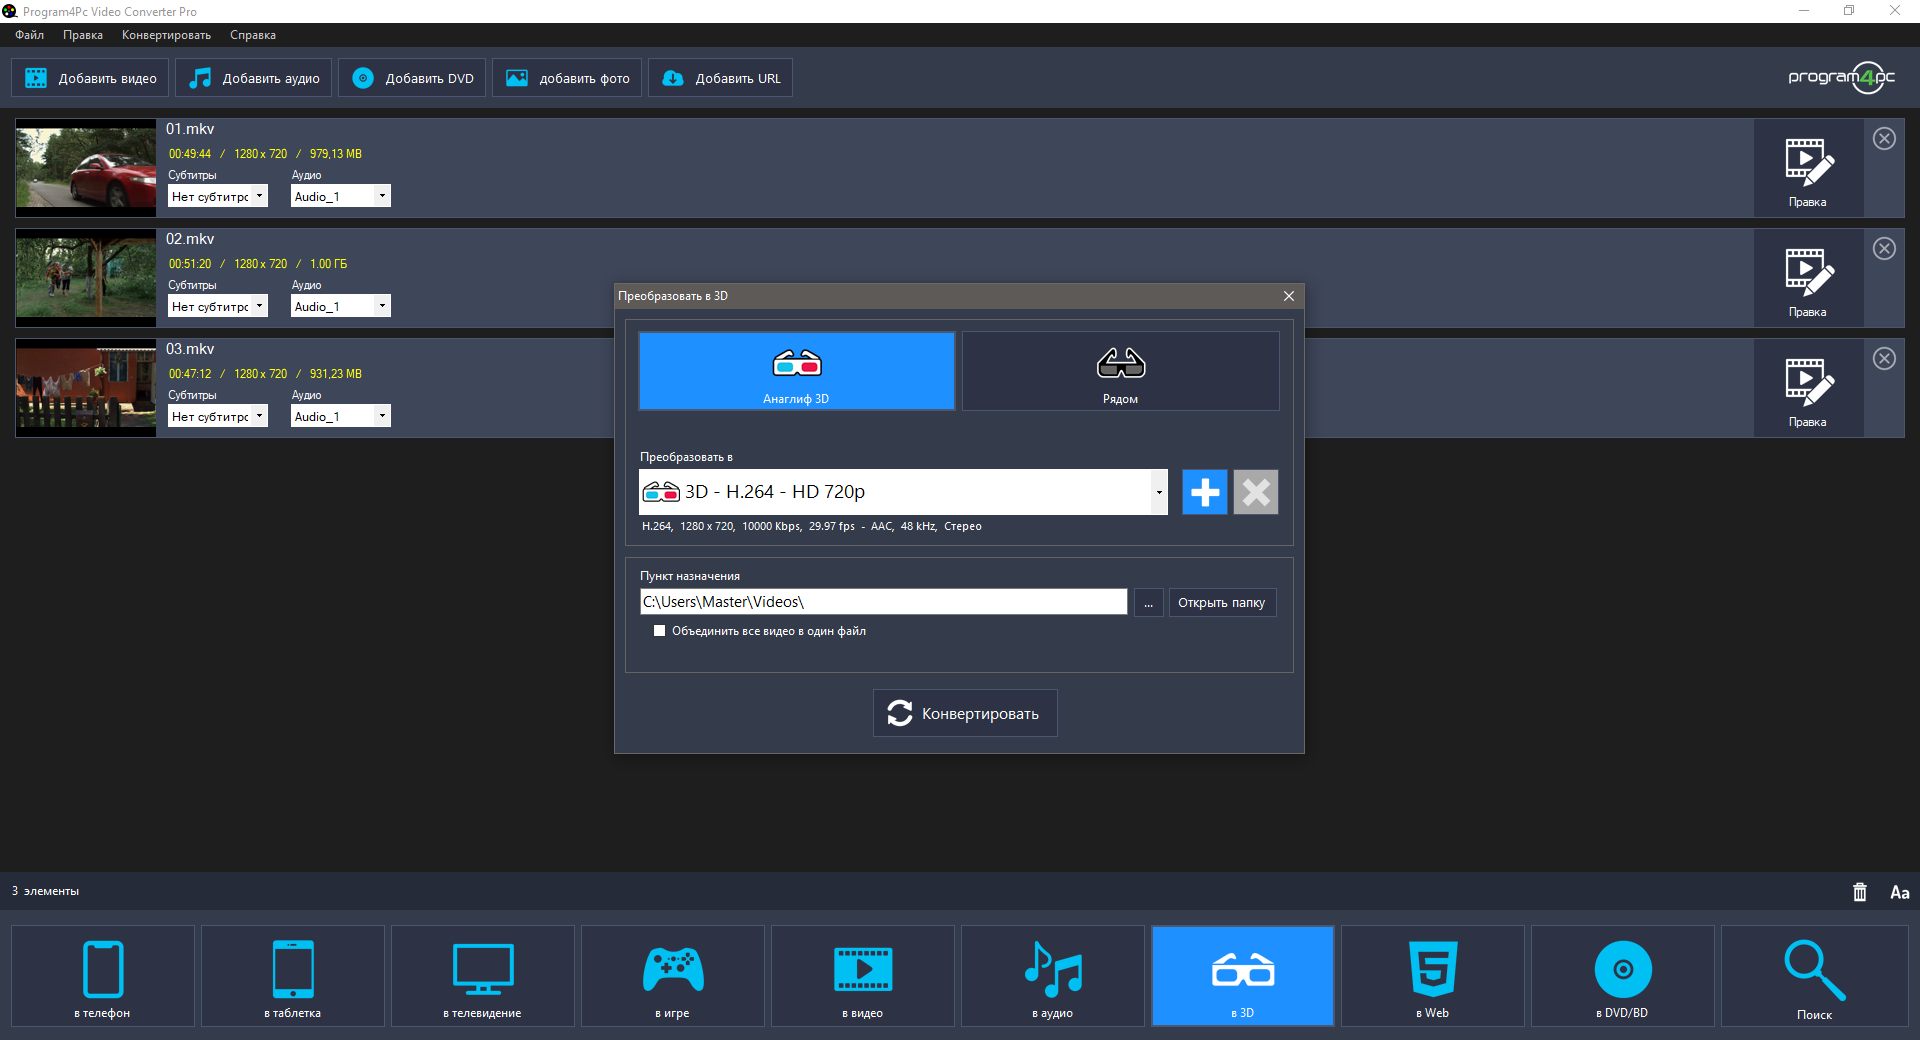Expand the 3D H.264 HD 720p profile dropdown

(x=1159, y=492)
